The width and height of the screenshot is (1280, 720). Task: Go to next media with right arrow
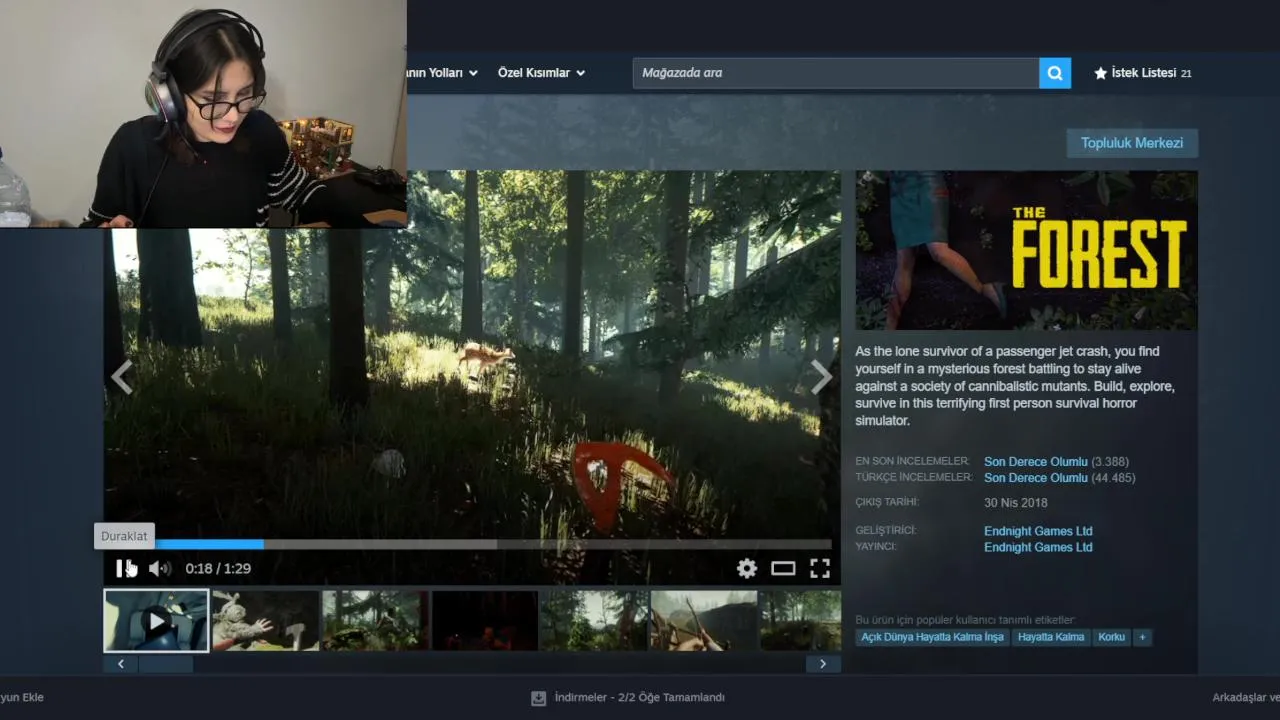(x=821, y=377)
